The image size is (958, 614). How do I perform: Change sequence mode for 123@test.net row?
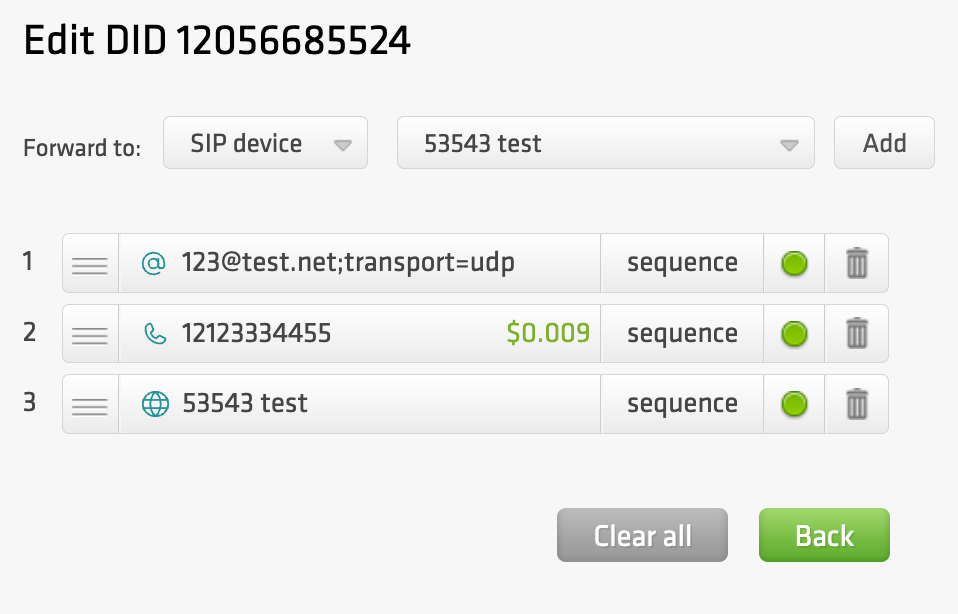[x=682, y=264]
